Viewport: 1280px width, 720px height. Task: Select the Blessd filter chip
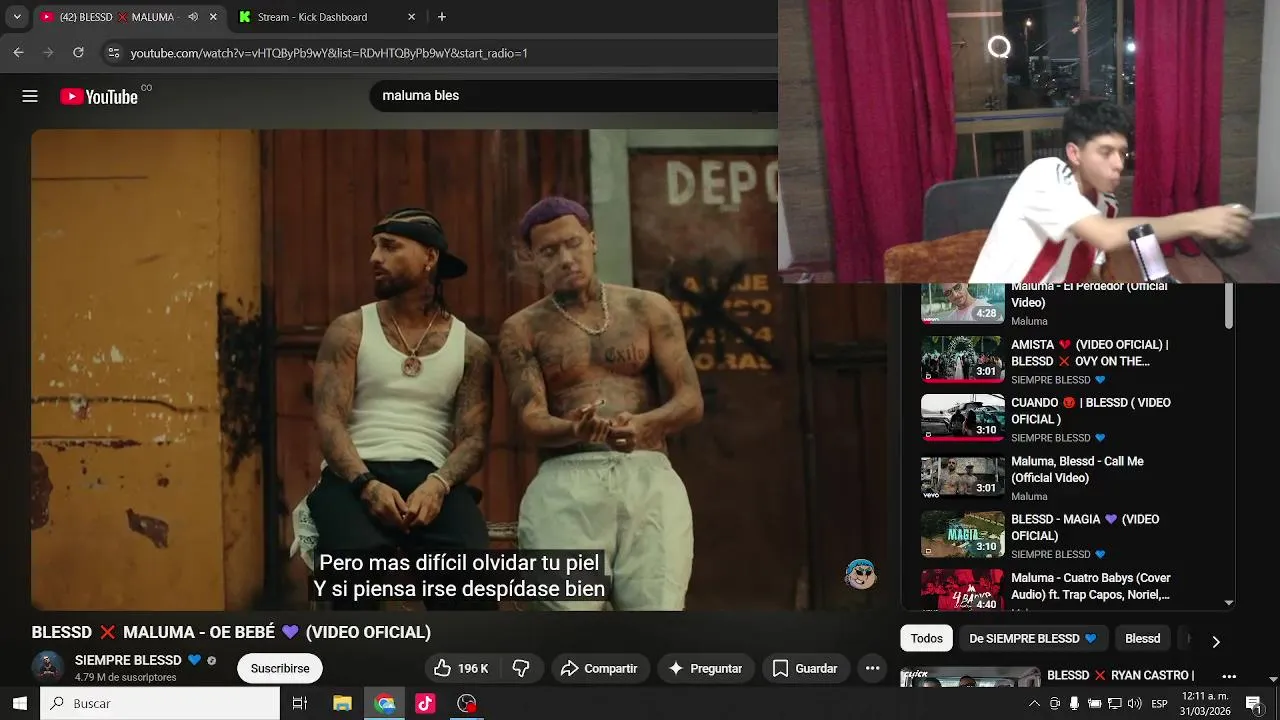1142,638
